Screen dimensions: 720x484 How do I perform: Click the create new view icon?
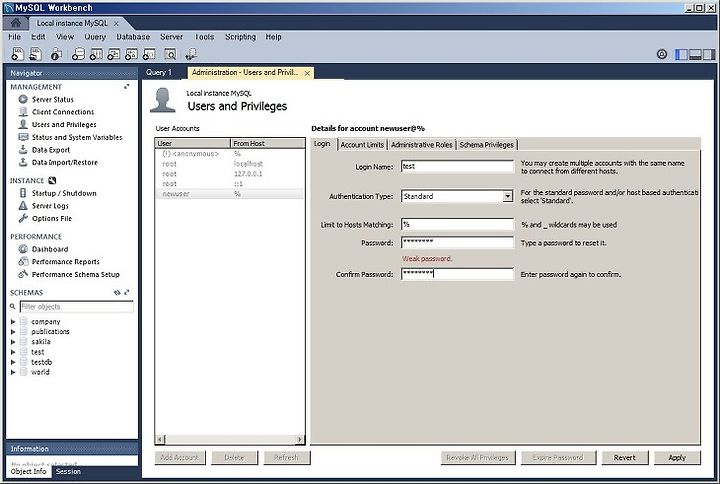pos(113,54)
